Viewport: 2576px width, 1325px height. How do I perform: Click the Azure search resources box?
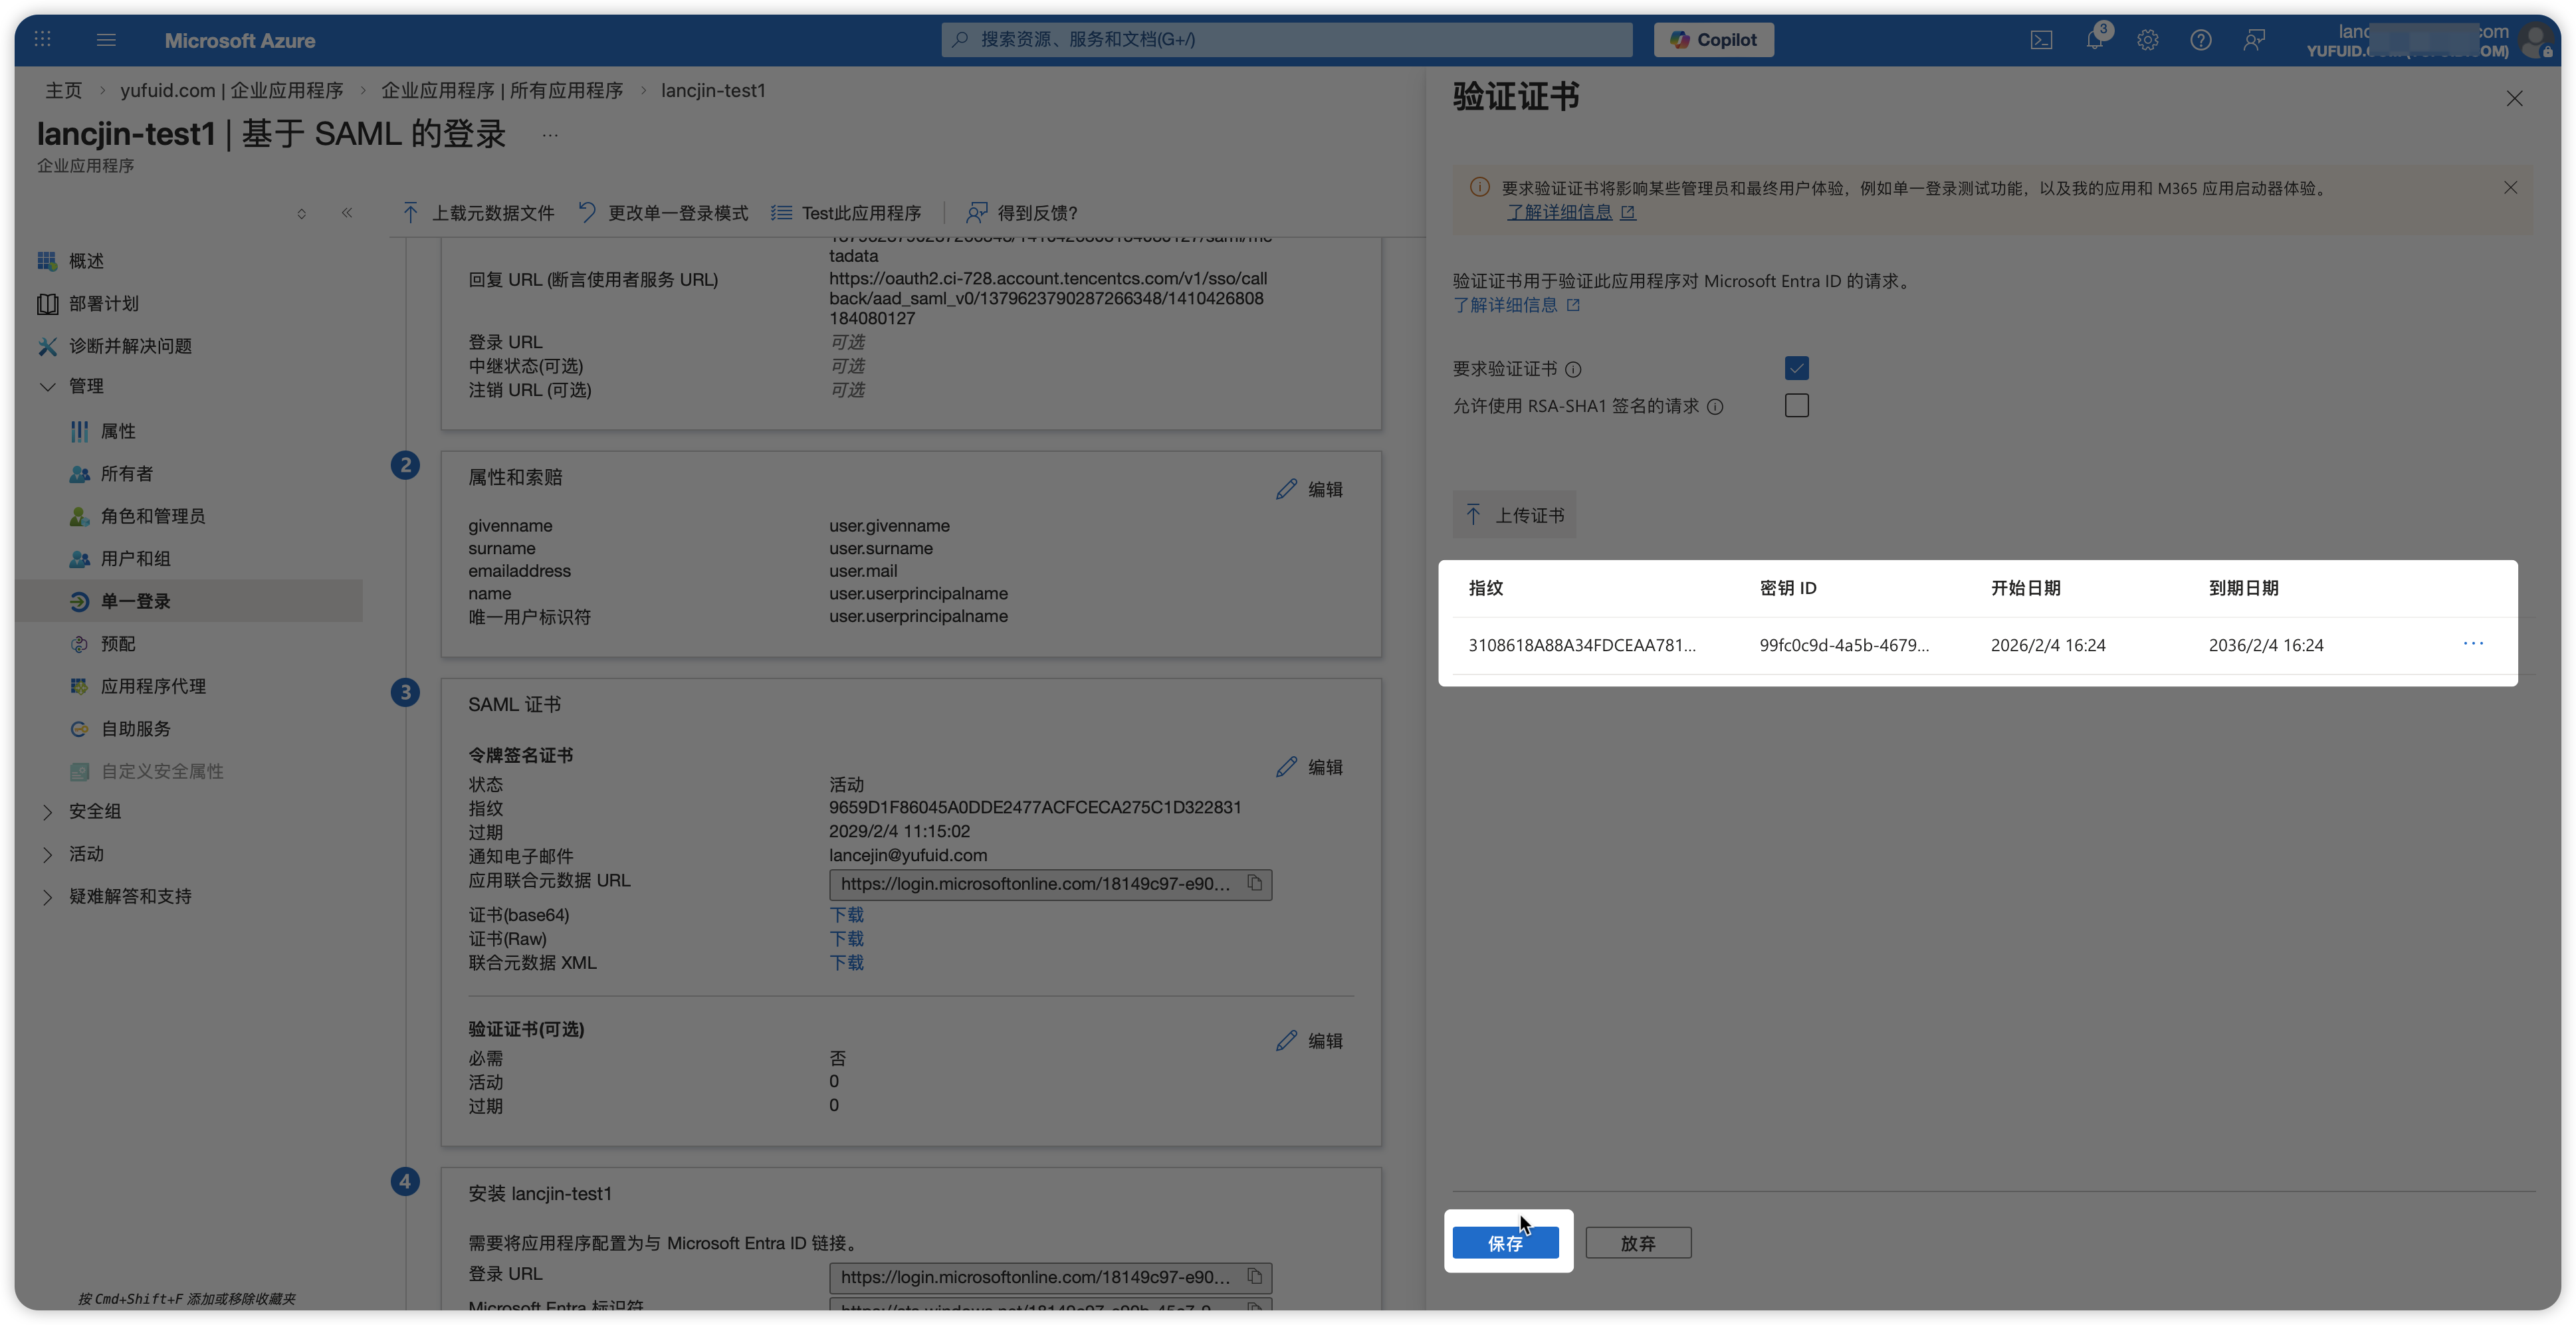1286,40
